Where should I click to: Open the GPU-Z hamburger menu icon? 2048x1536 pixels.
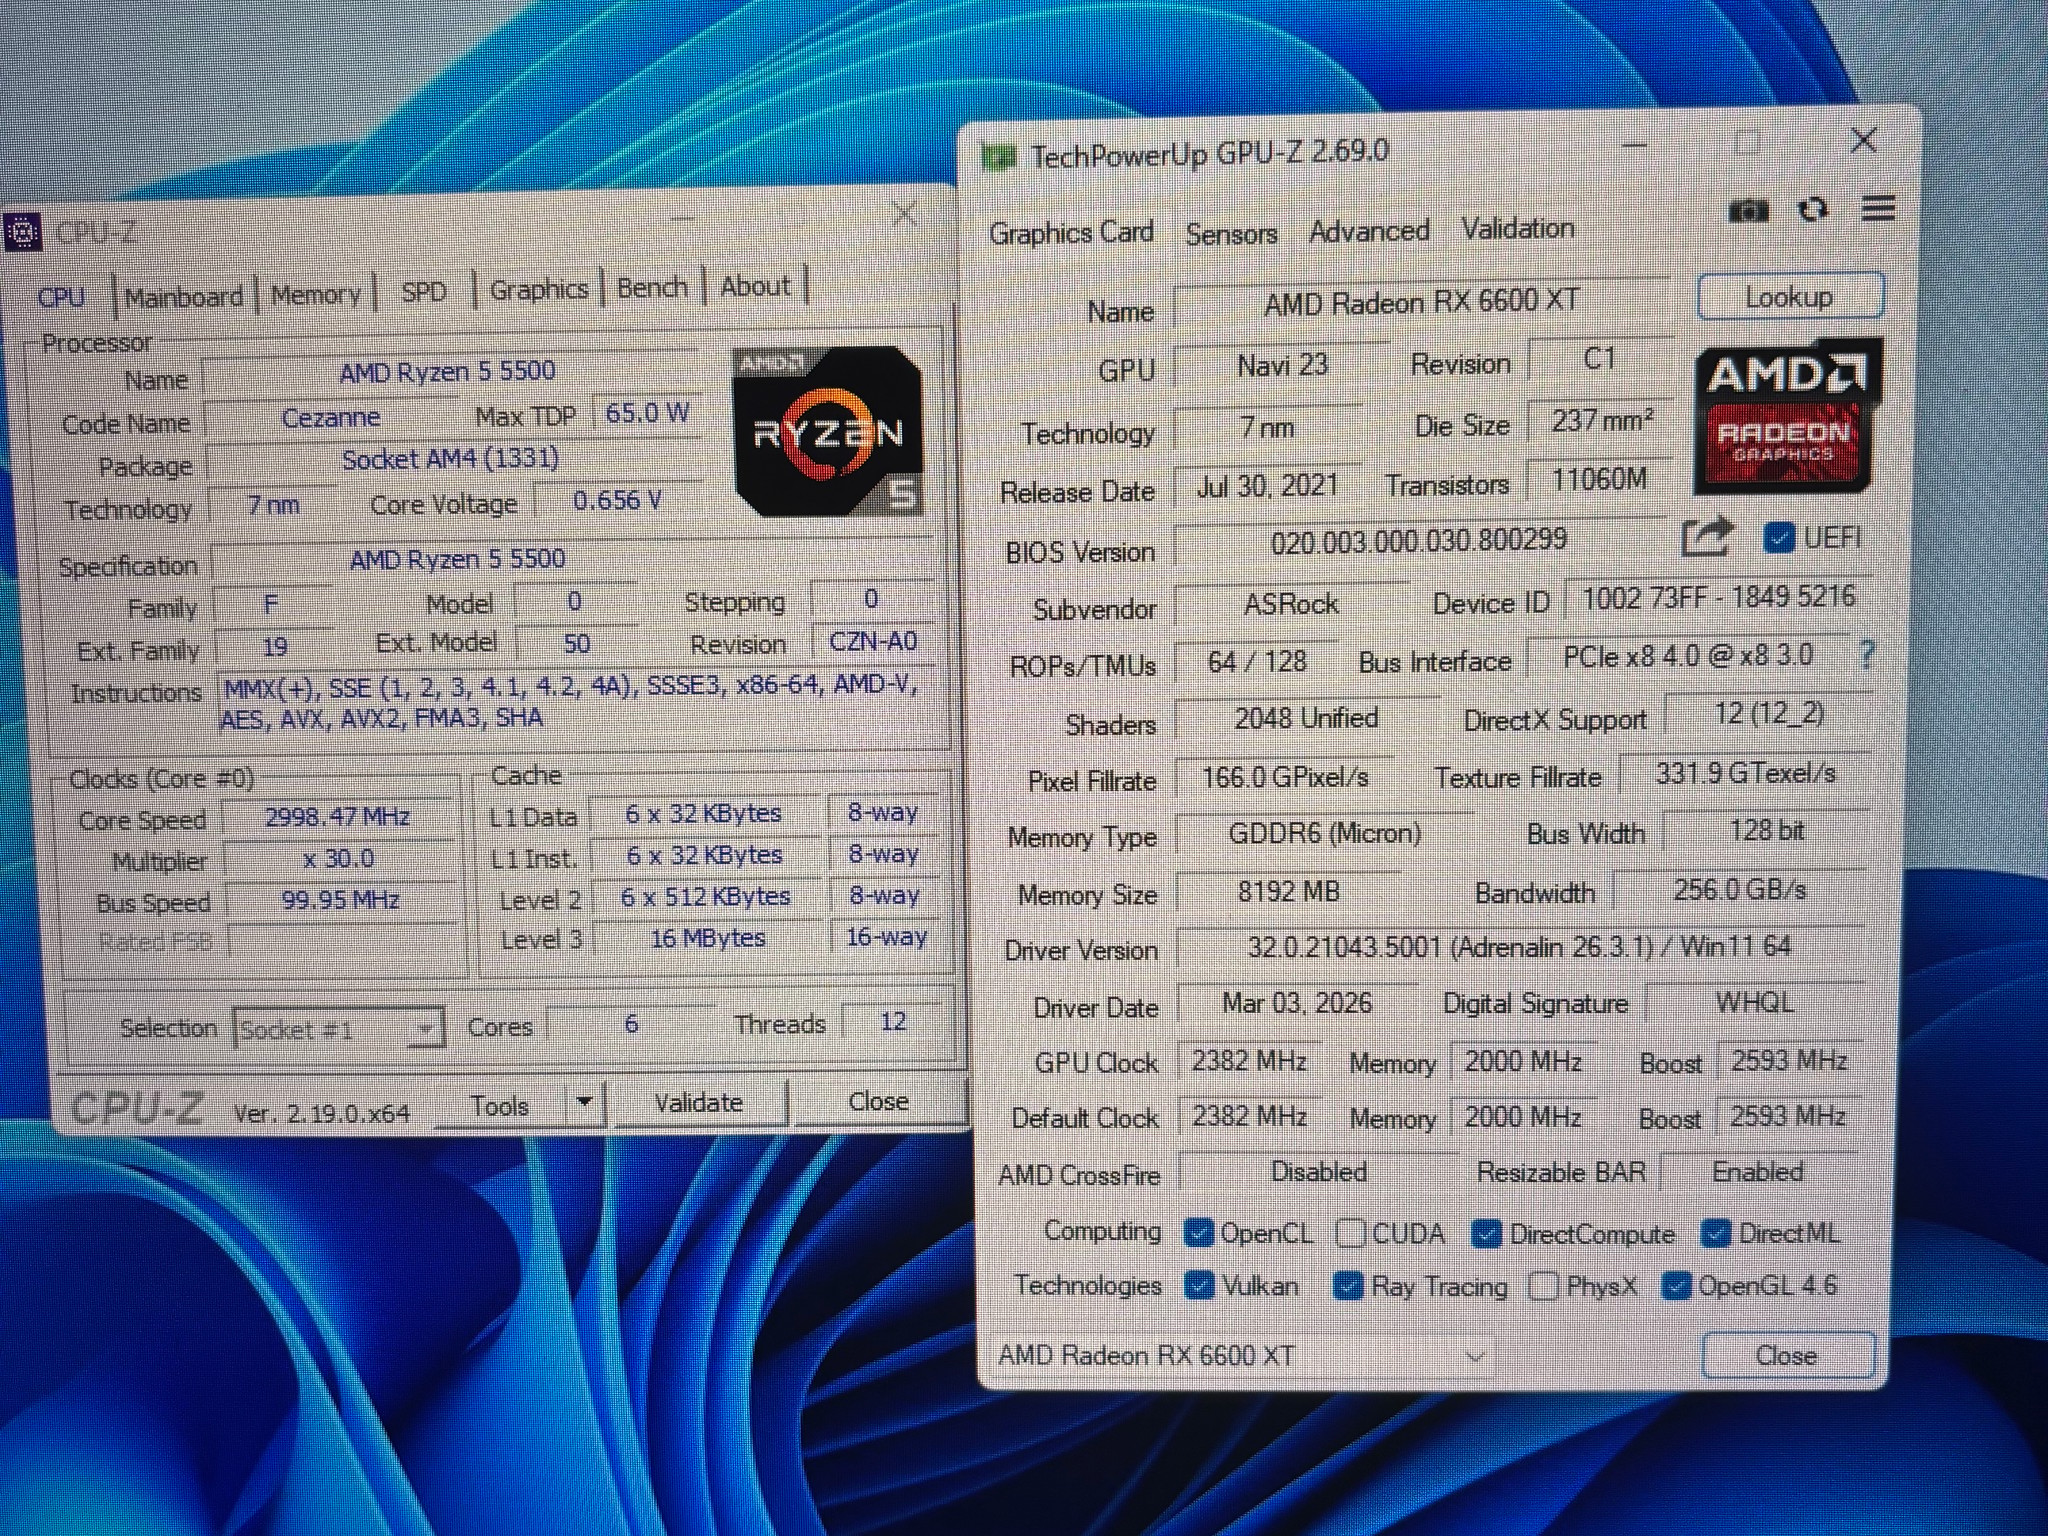1878,209
